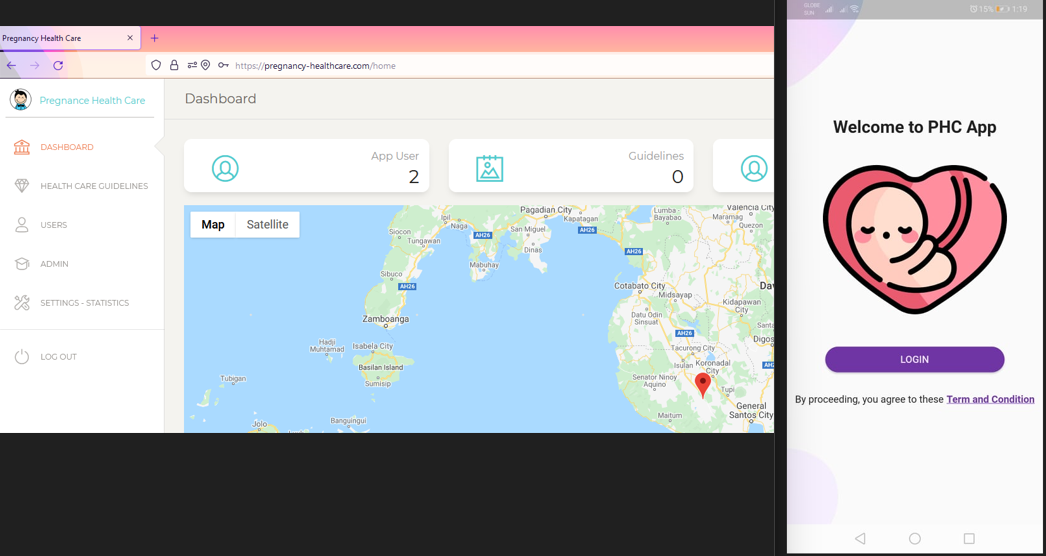Click Zamboanga label on the map
The height and width of the screenshot is (556, 1046).
pyautogui.click(x=386, y=319)
